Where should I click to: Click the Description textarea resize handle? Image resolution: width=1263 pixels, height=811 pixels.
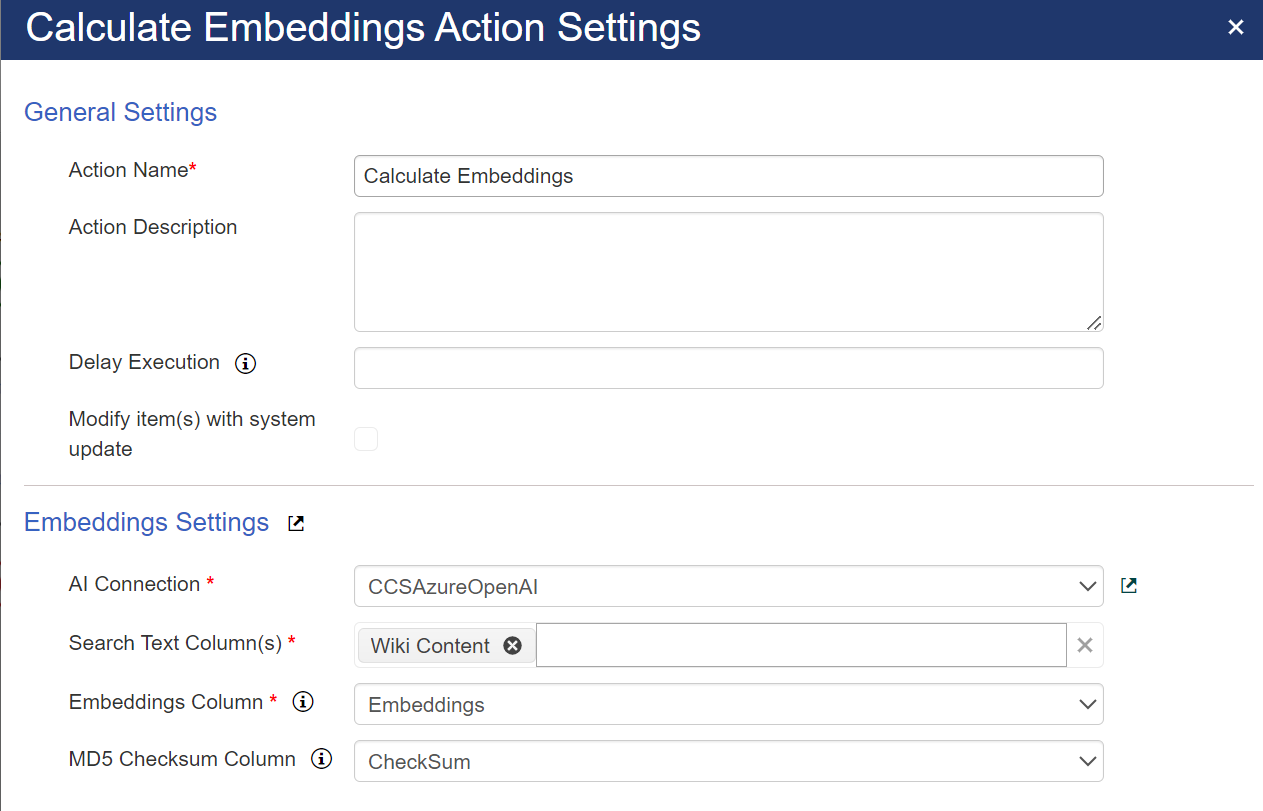pos(1094,322)
